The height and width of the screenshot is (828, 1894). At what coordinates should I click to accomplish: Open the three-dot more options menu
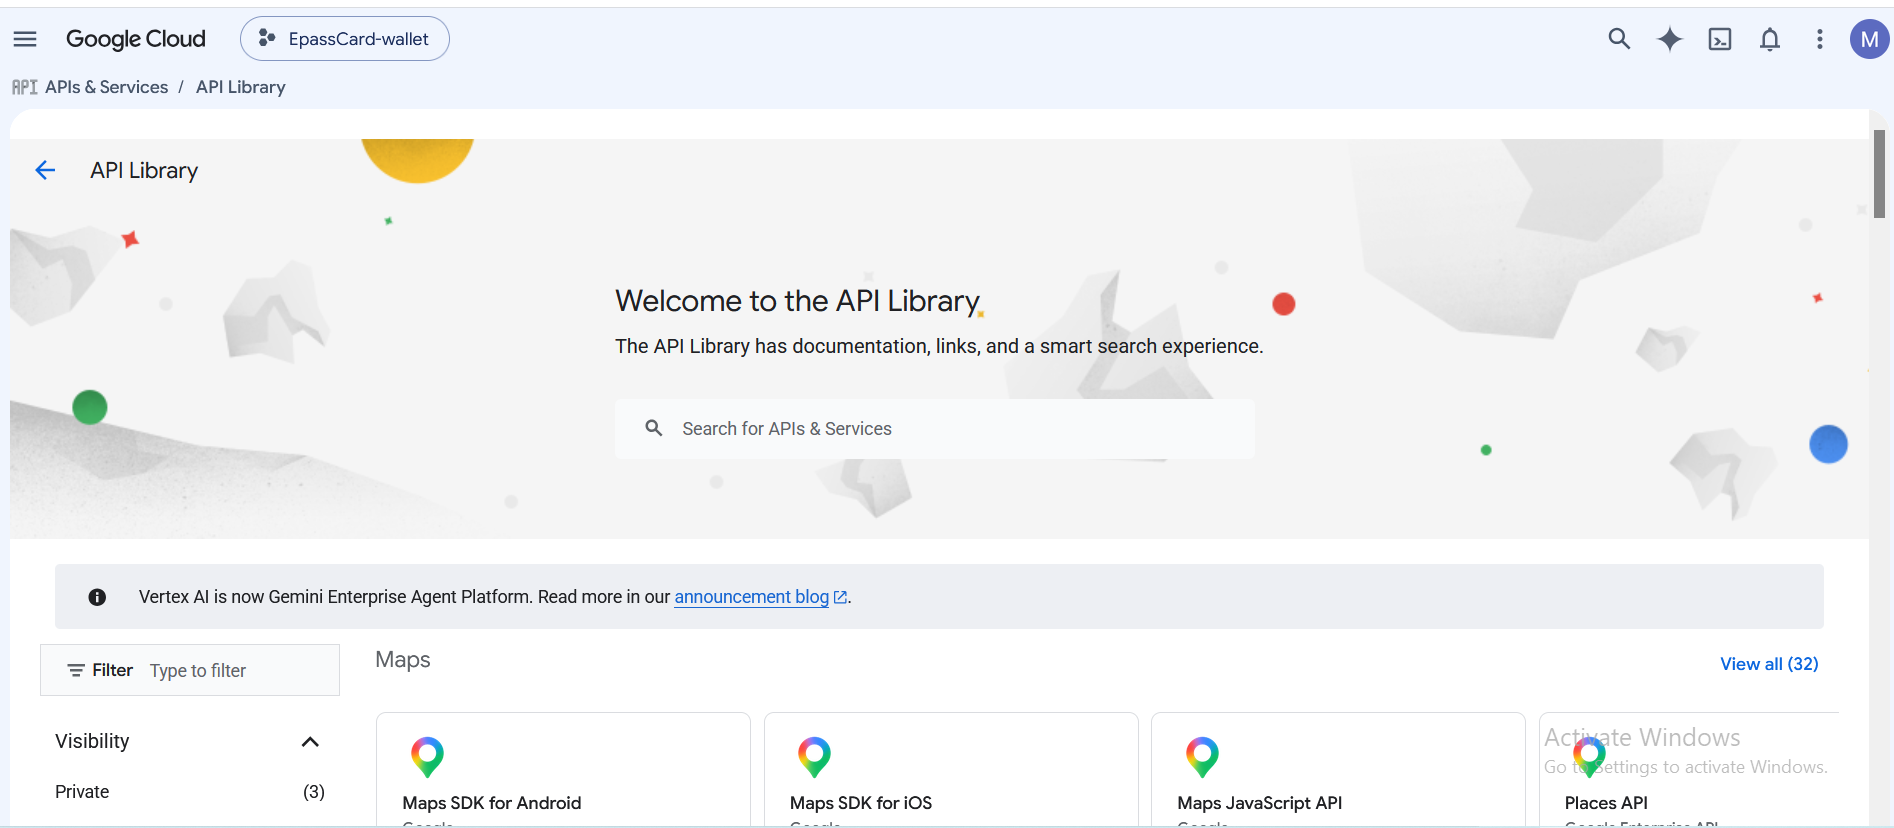[1820, 39]
